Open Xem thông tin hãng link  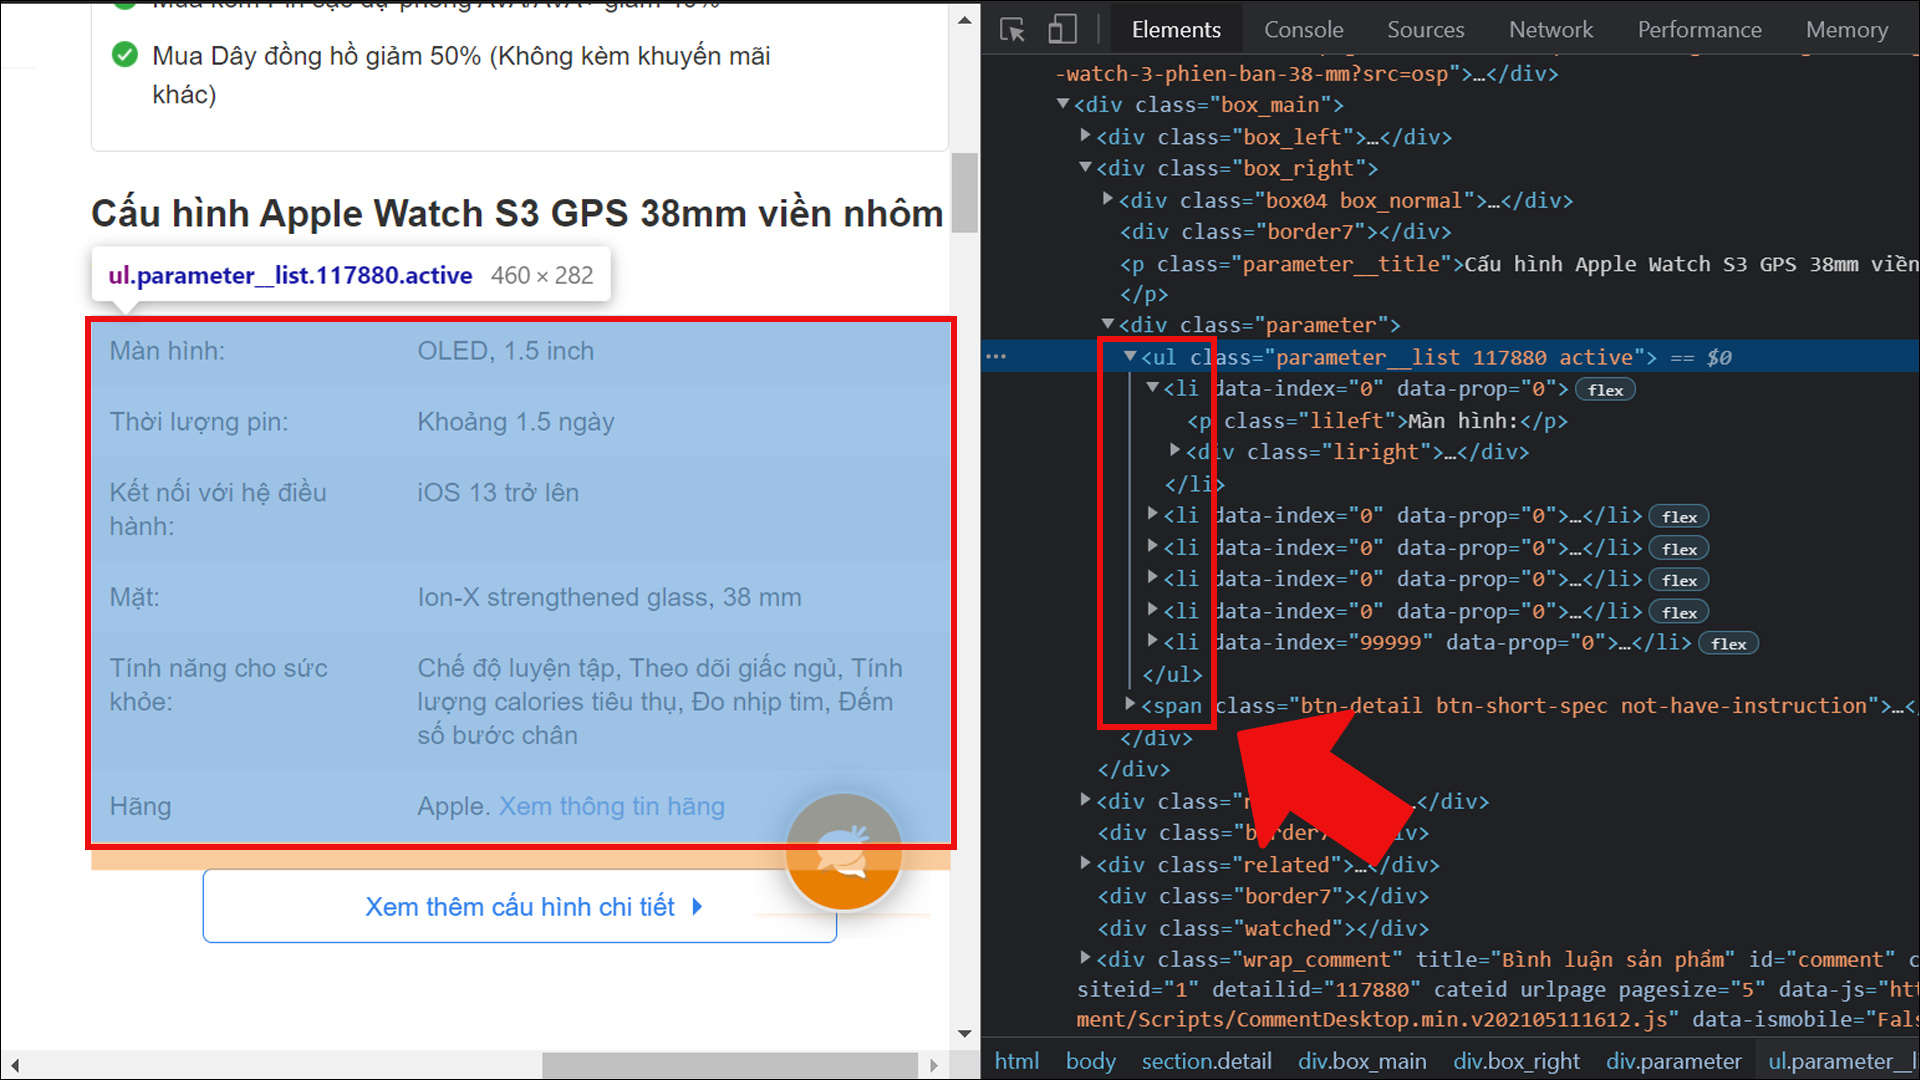[612, 806]
